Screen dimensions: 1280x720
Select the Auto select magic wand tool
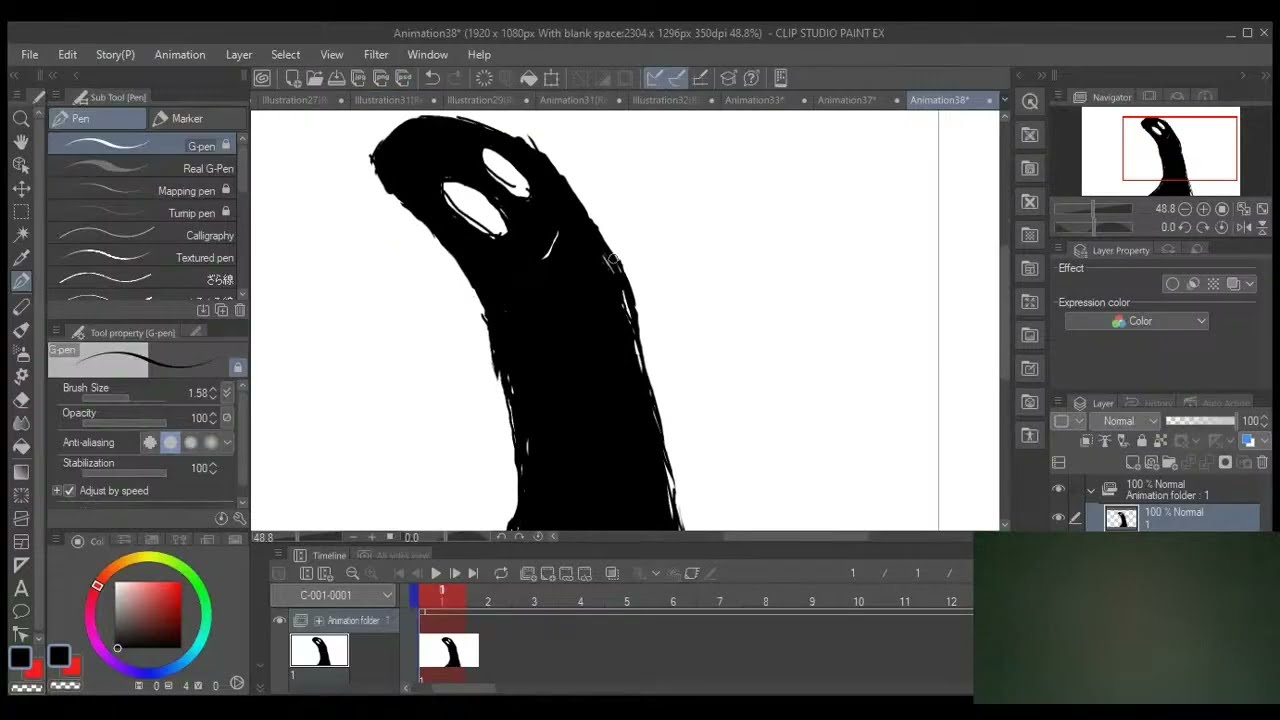coord(20,235)
